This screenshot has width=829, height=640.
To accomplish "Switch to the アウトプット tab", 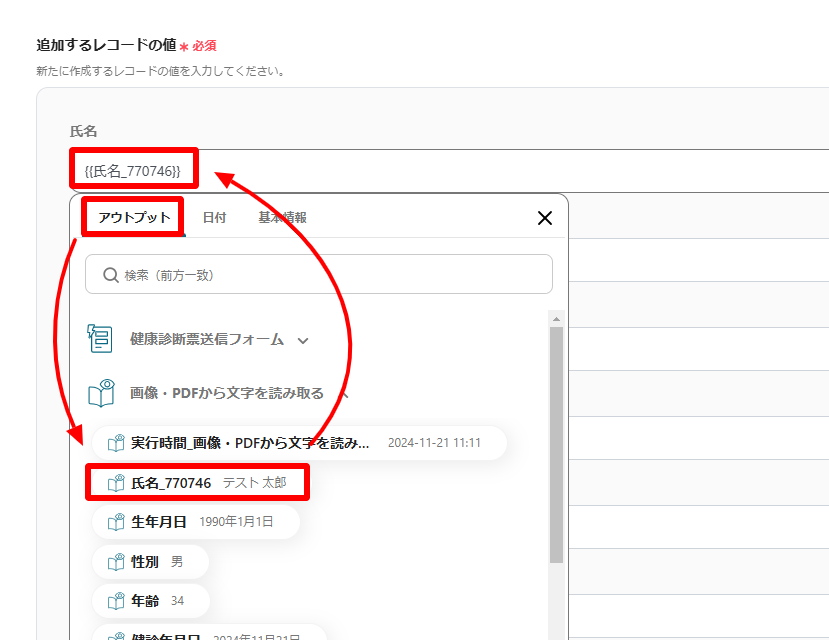I will click(x=134, y=217).
